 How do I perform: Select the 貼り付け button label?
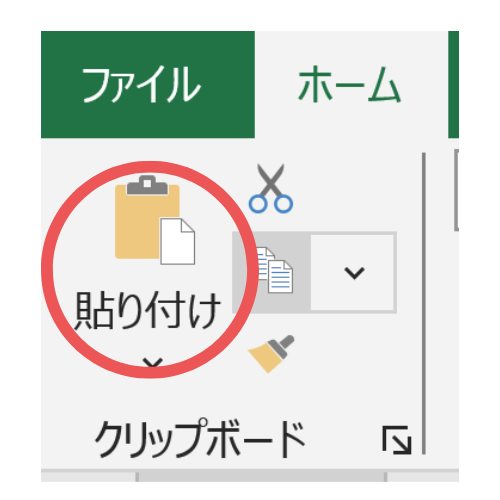[x=148, y=310]
